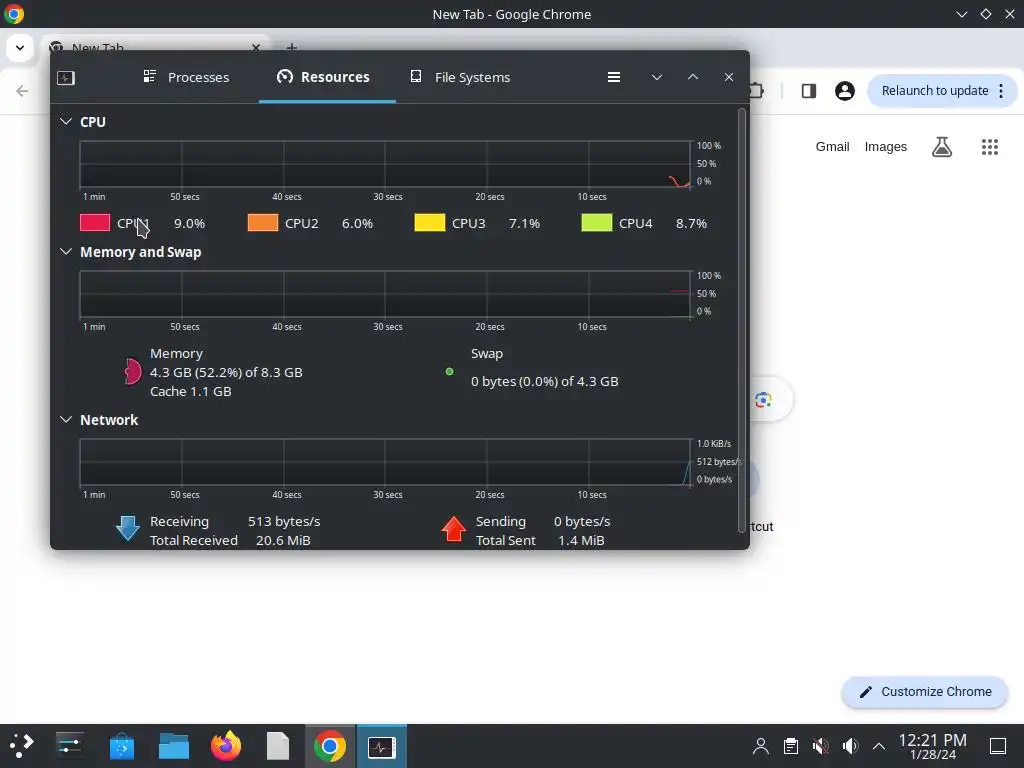Image resolution: width=1024 pixels, height=768 pixels.
Task: Maximize System Monitor with up chevron
Action: 693,77
